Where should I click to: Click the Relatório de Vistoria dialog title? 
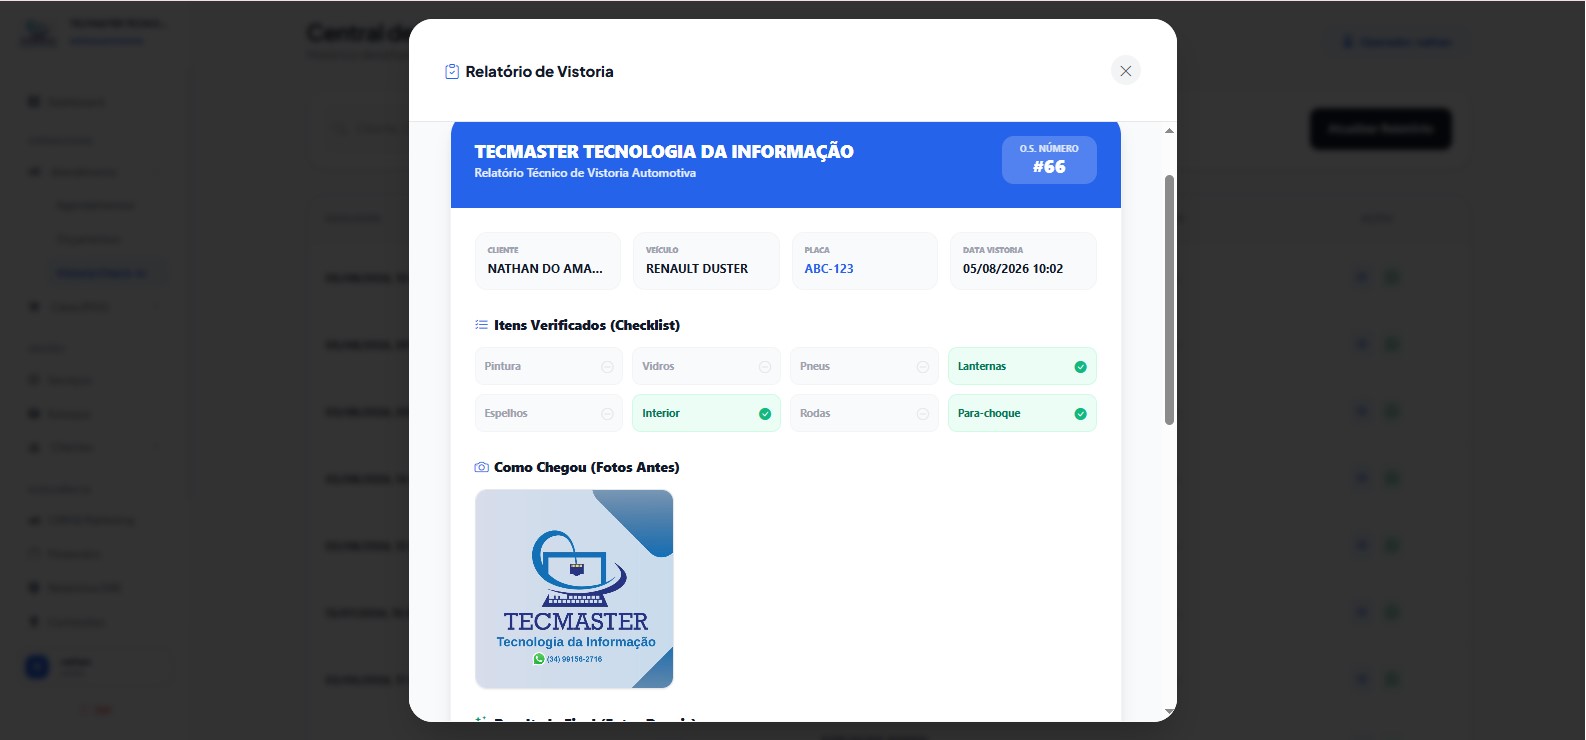(539, 72)
